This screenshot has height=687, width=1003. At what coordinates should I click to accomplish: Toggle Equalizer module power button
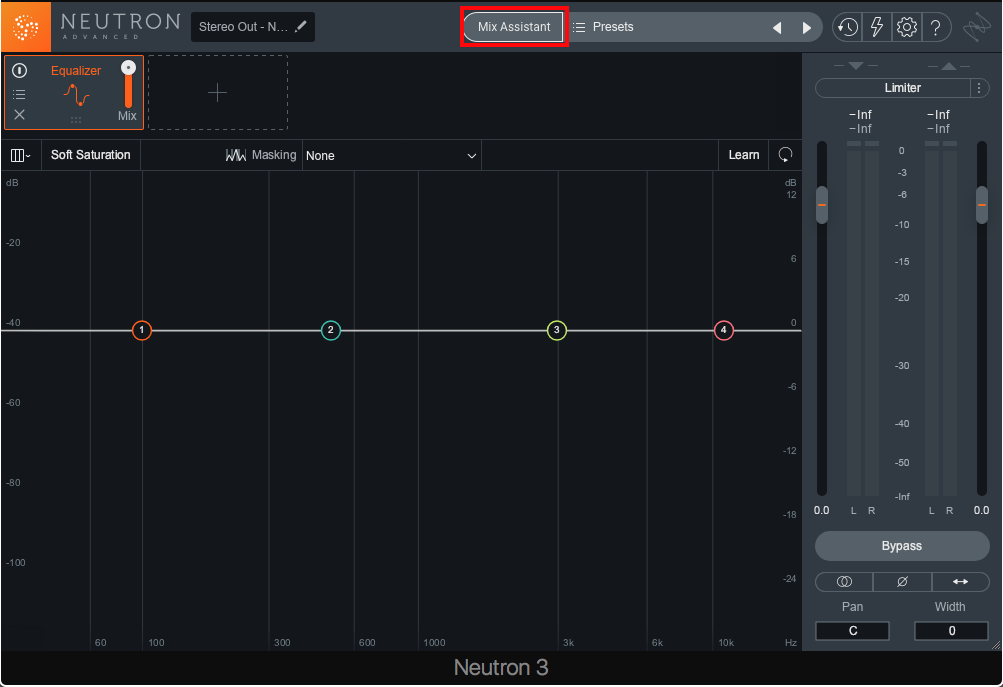point(20,70)
